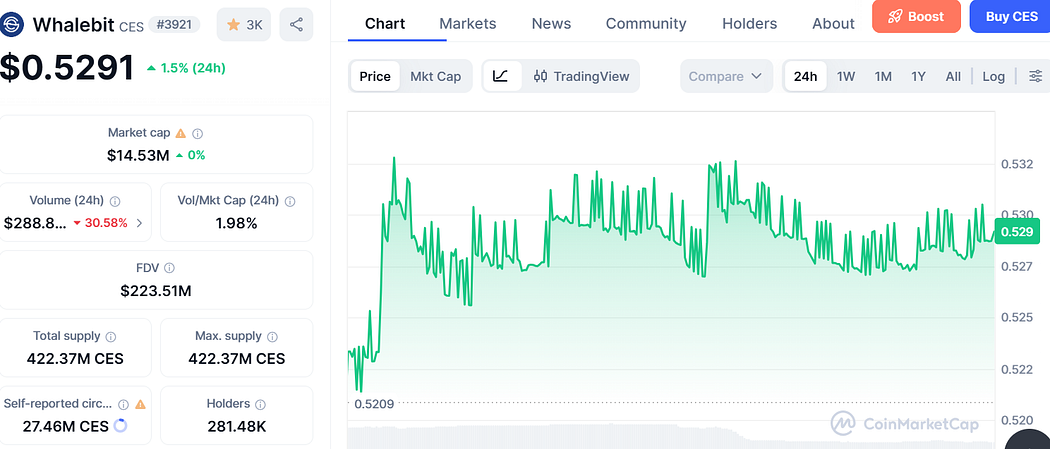
Task: Click the 281.48K holders value
Action: (x=236, y=426)
